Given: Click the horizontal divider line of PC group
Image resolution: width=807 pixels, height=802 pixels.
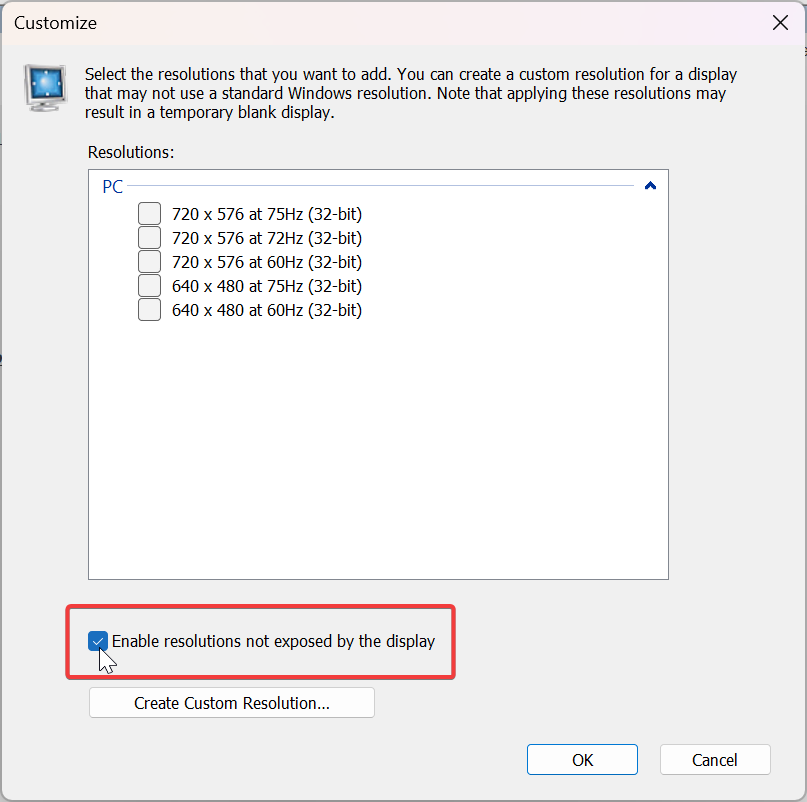Looking at the screenshot, I should pyautogui.click(x=380, y=186).
